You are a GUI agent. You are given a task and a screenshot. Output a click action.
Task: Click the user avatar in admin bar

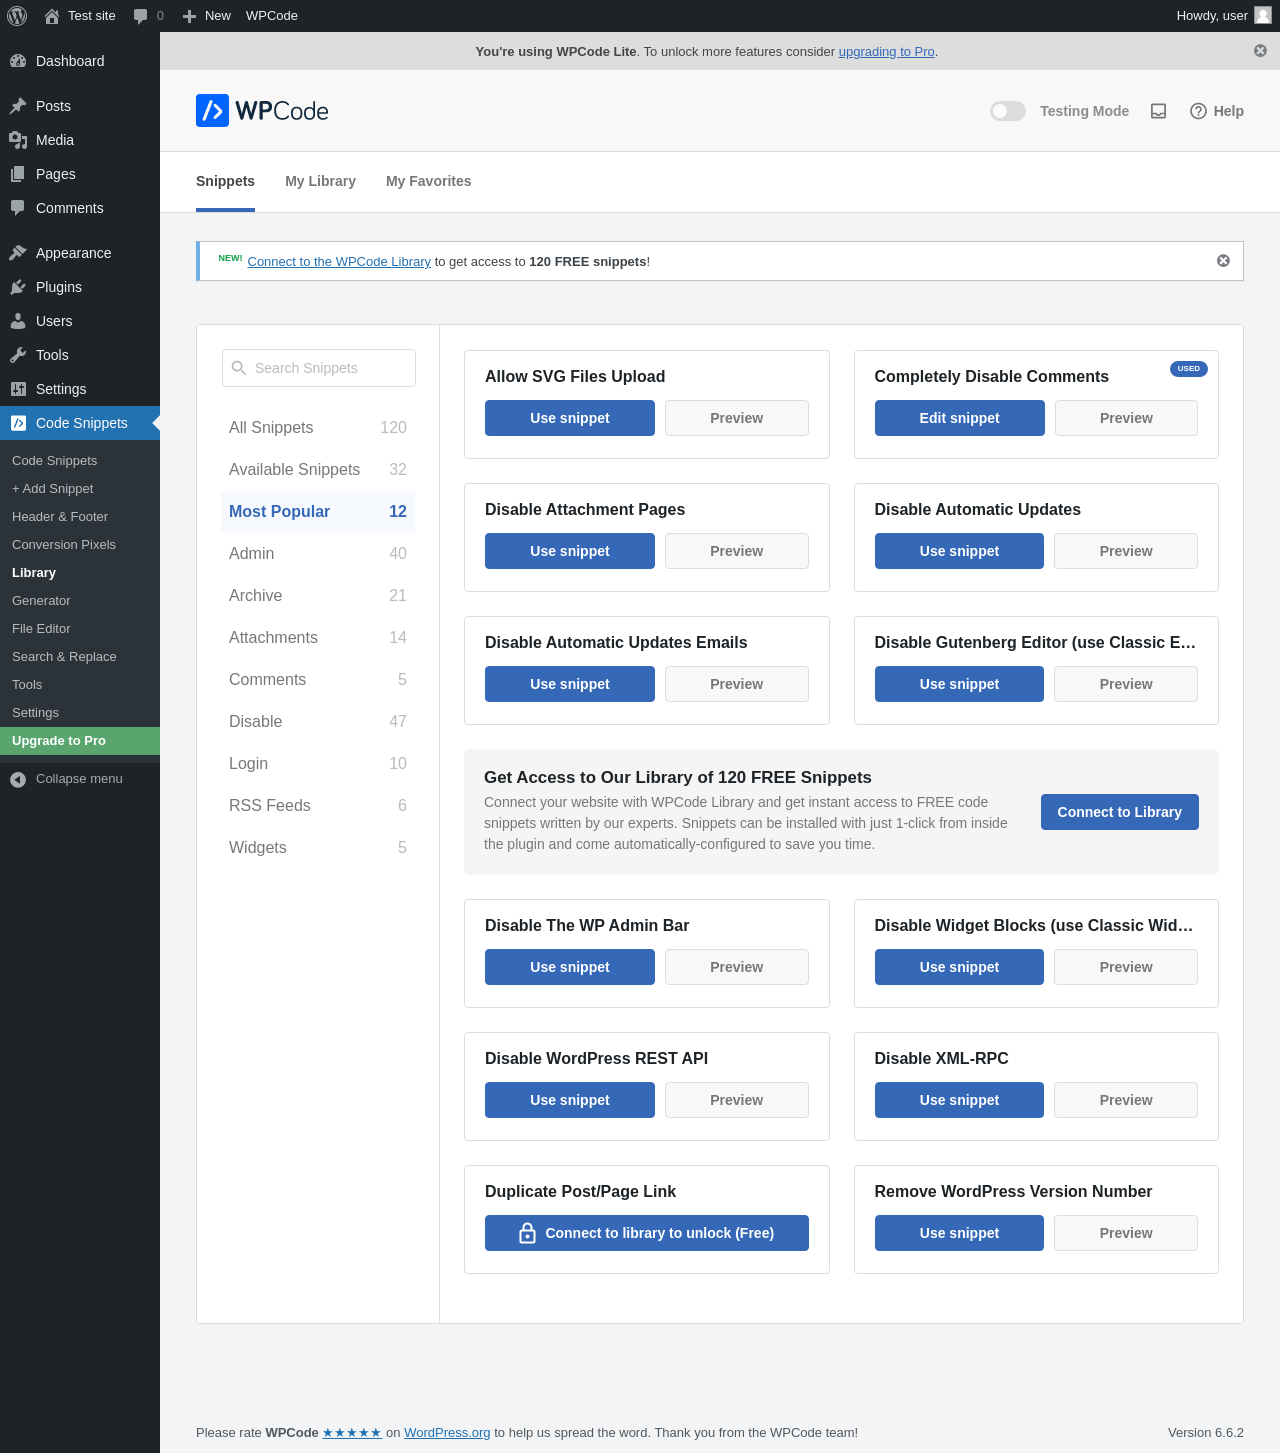click(x=1263, y=16)
